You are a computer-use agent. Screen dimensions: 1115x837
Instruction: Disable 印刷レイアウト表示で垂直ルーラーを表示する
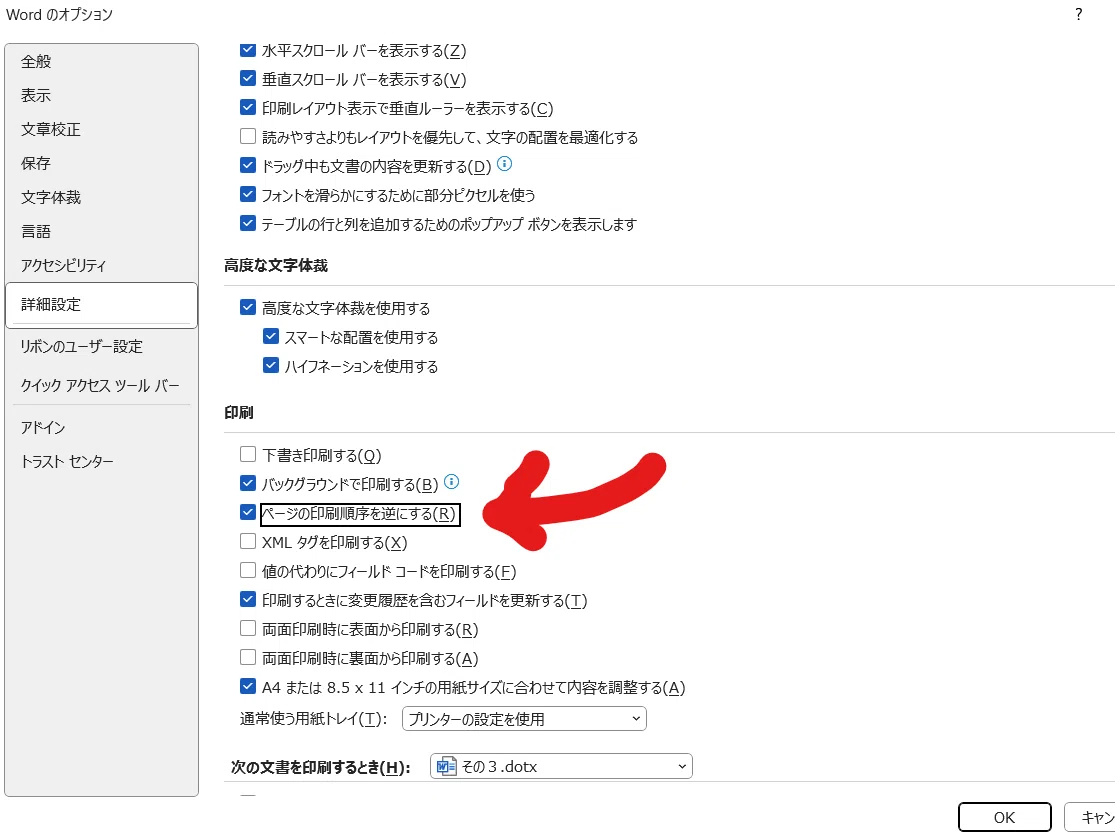[247, 107]
